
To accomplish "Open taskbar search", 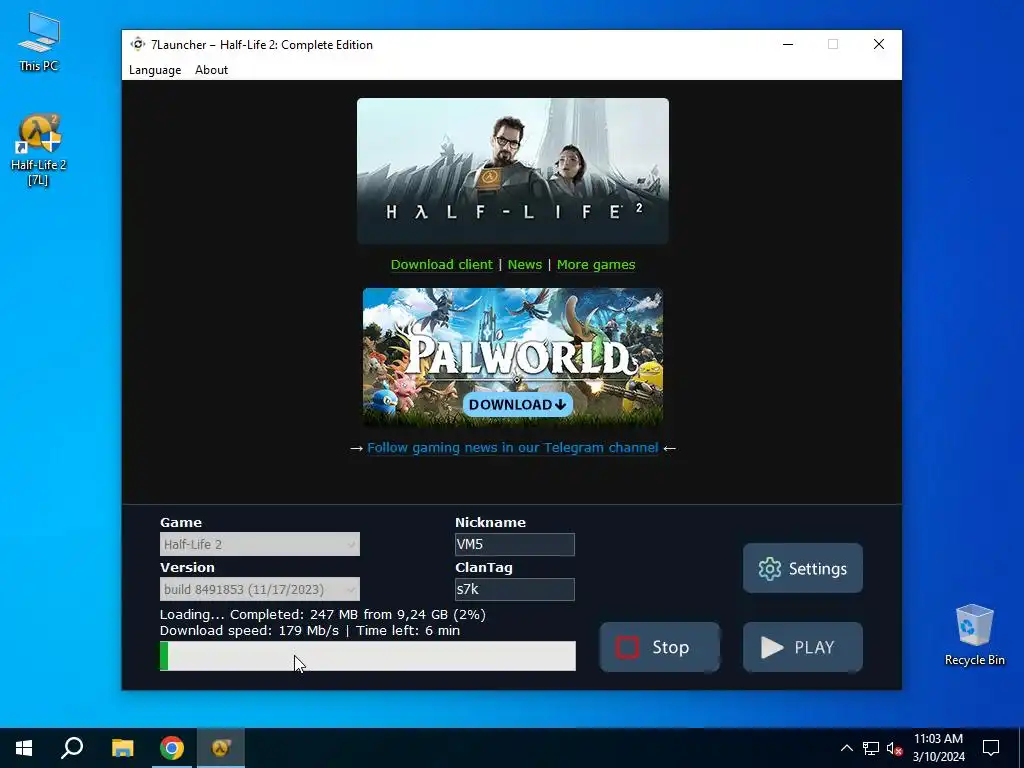I will [x=72, y=748].
